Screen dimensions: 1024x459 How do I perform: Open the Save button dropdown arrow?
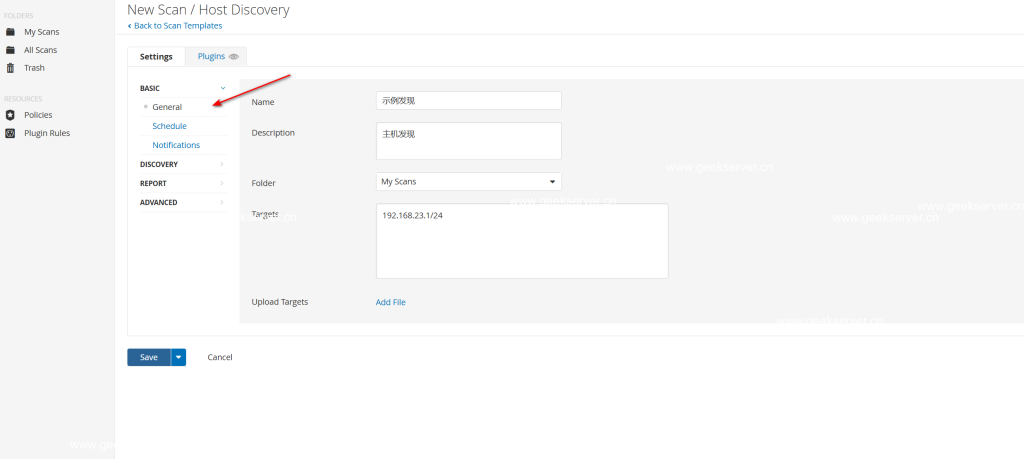(178, 357)
